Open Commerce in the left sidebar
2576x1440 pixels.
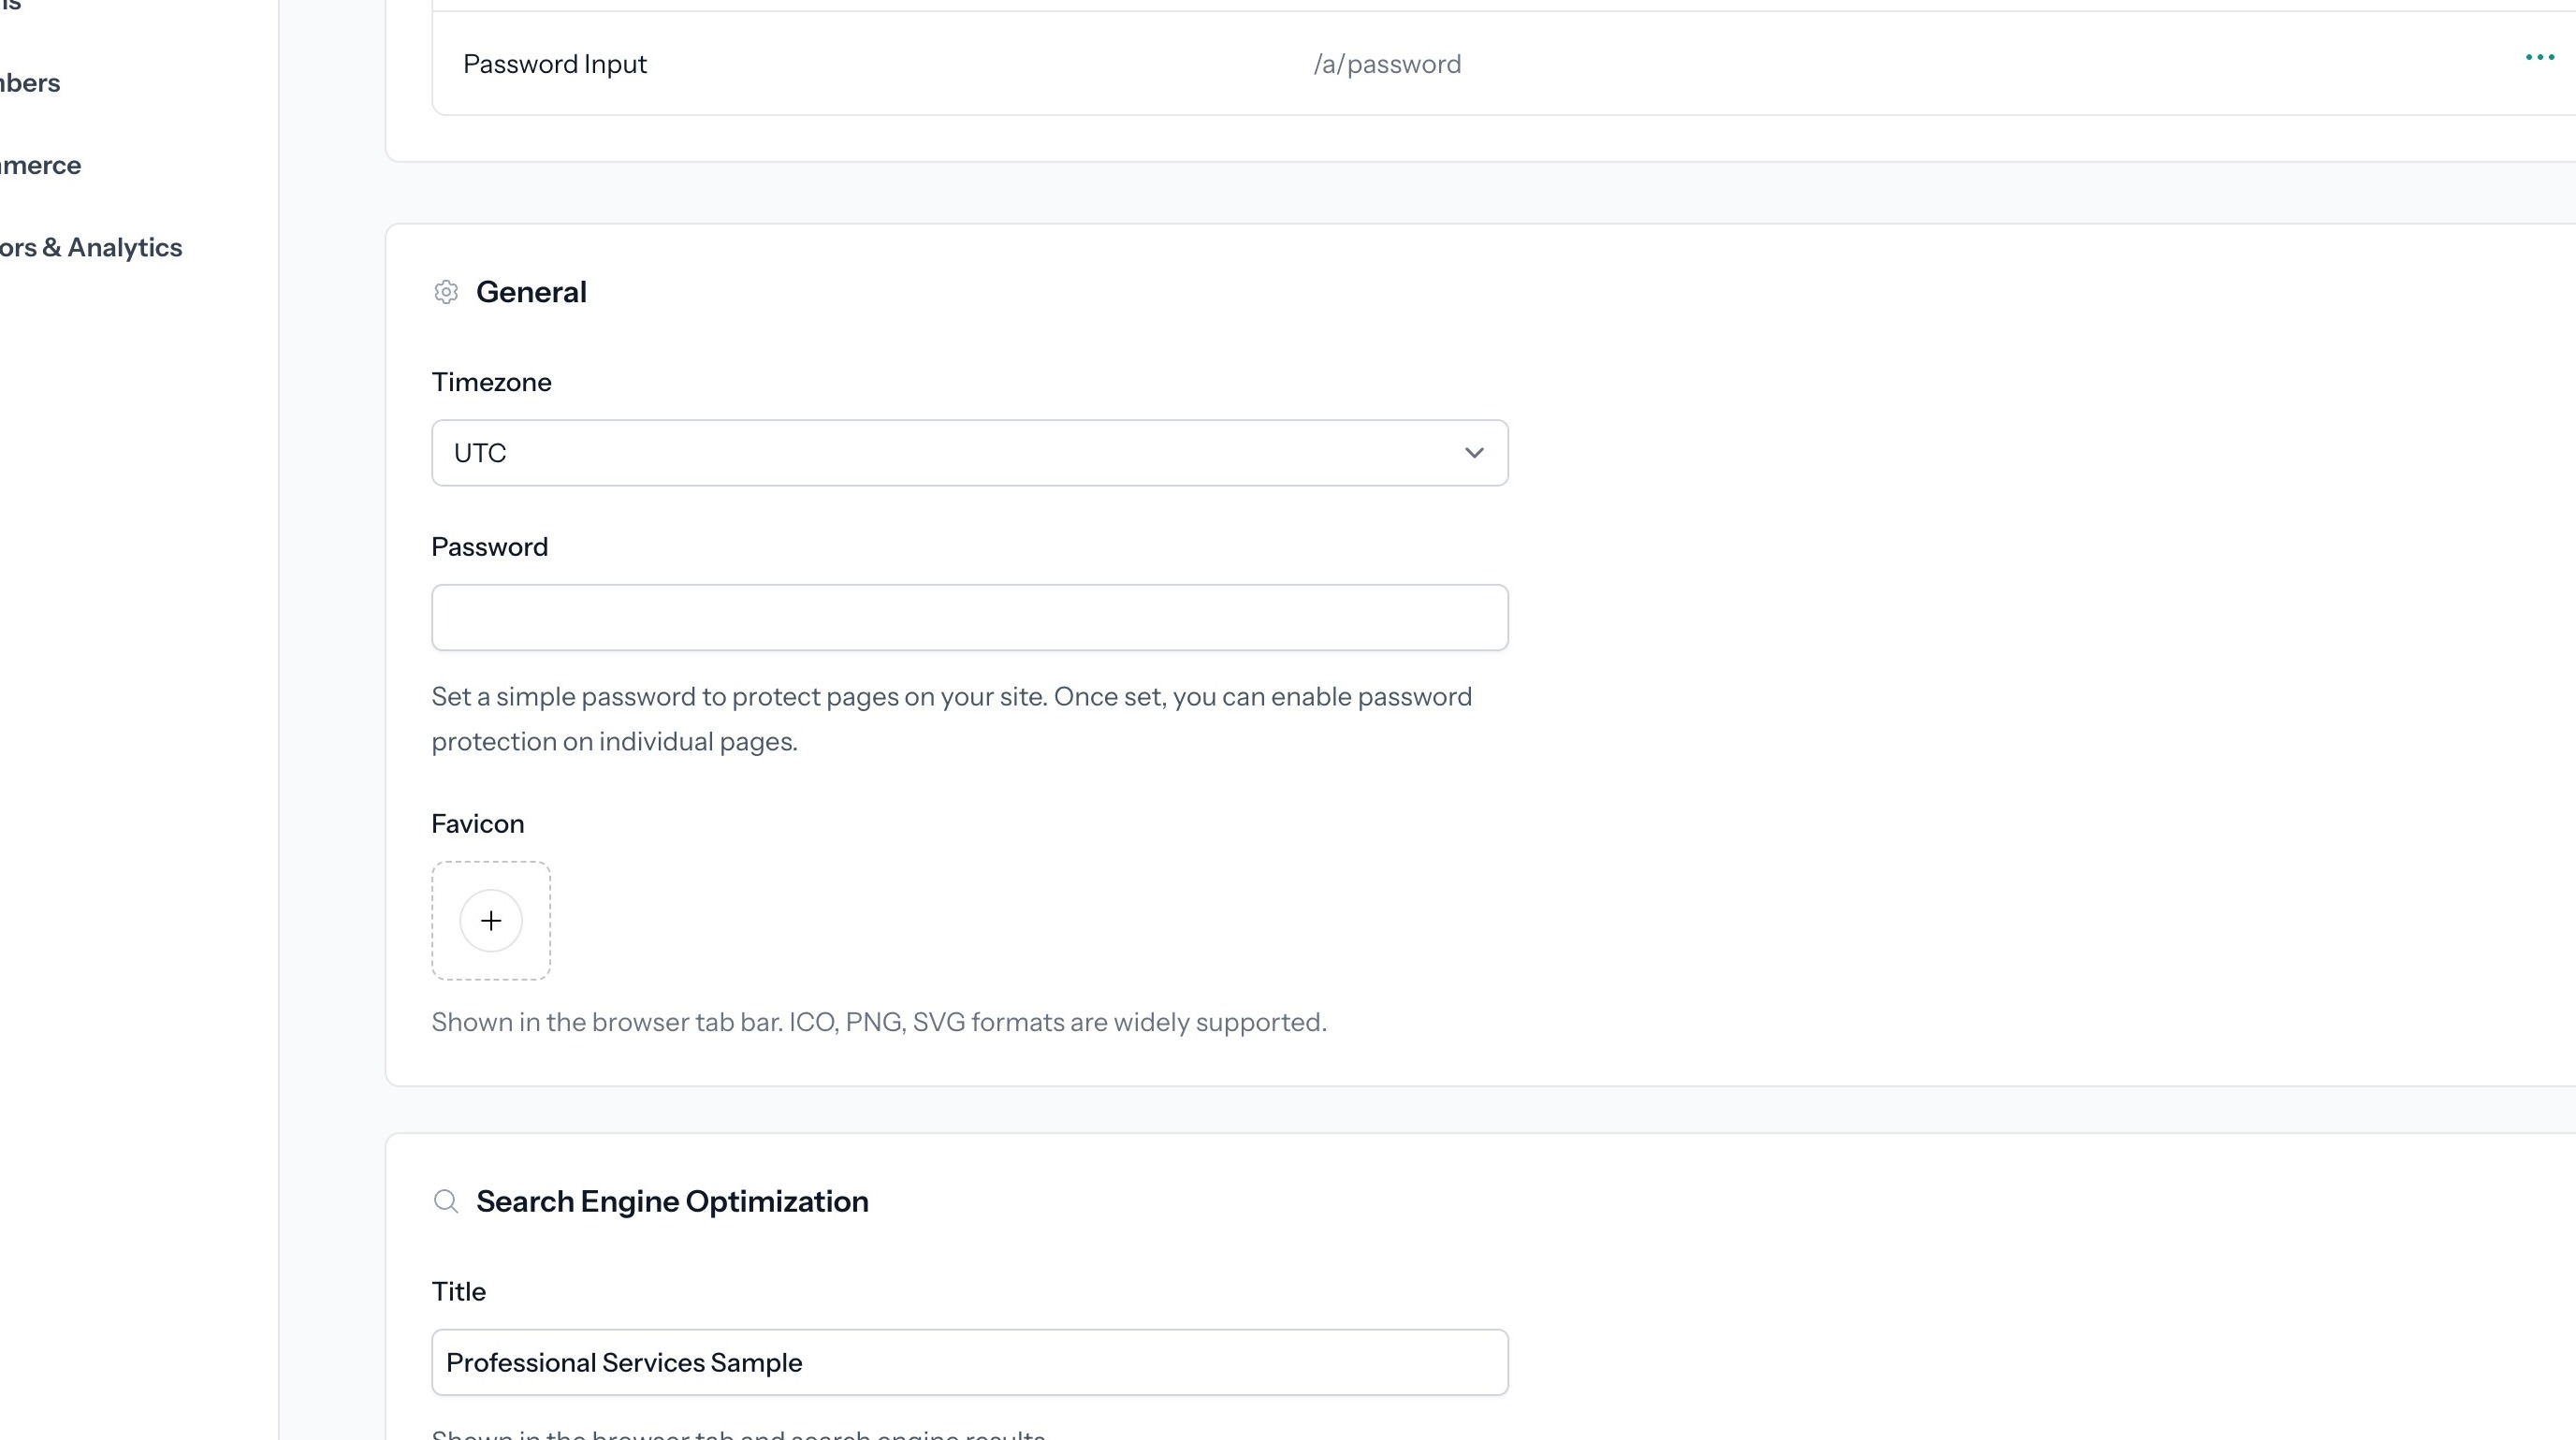(x=40, y=165)
